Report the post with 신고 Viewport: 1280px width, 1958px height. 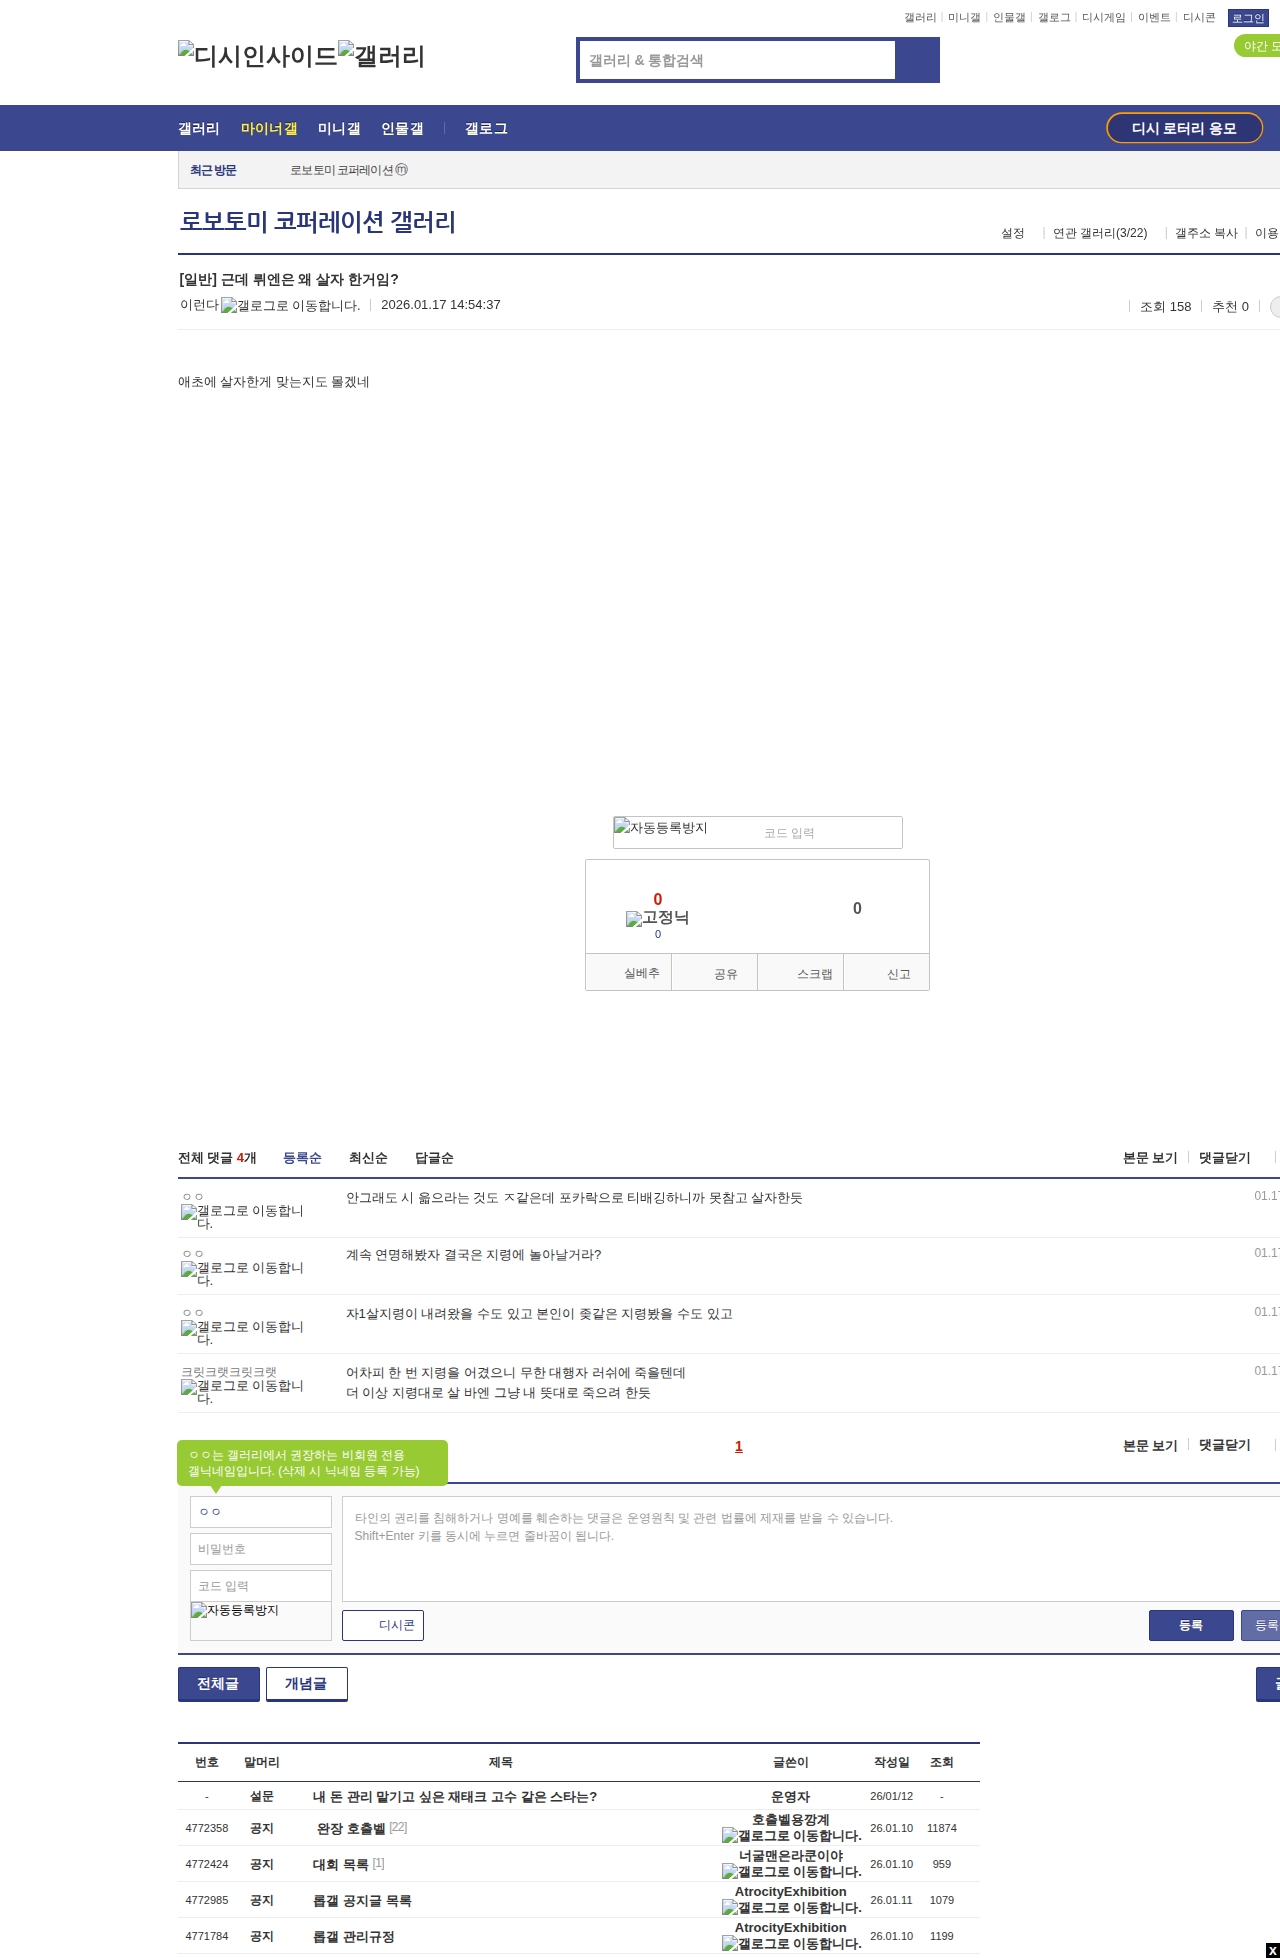pyautogui.click(x=887, y=973)
